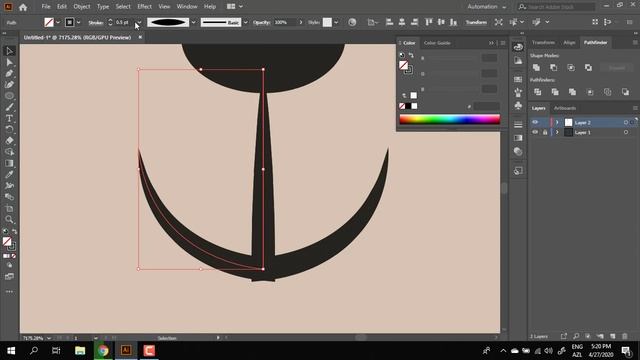
Task: Open Chrome from taskbar
Action: 103,351
